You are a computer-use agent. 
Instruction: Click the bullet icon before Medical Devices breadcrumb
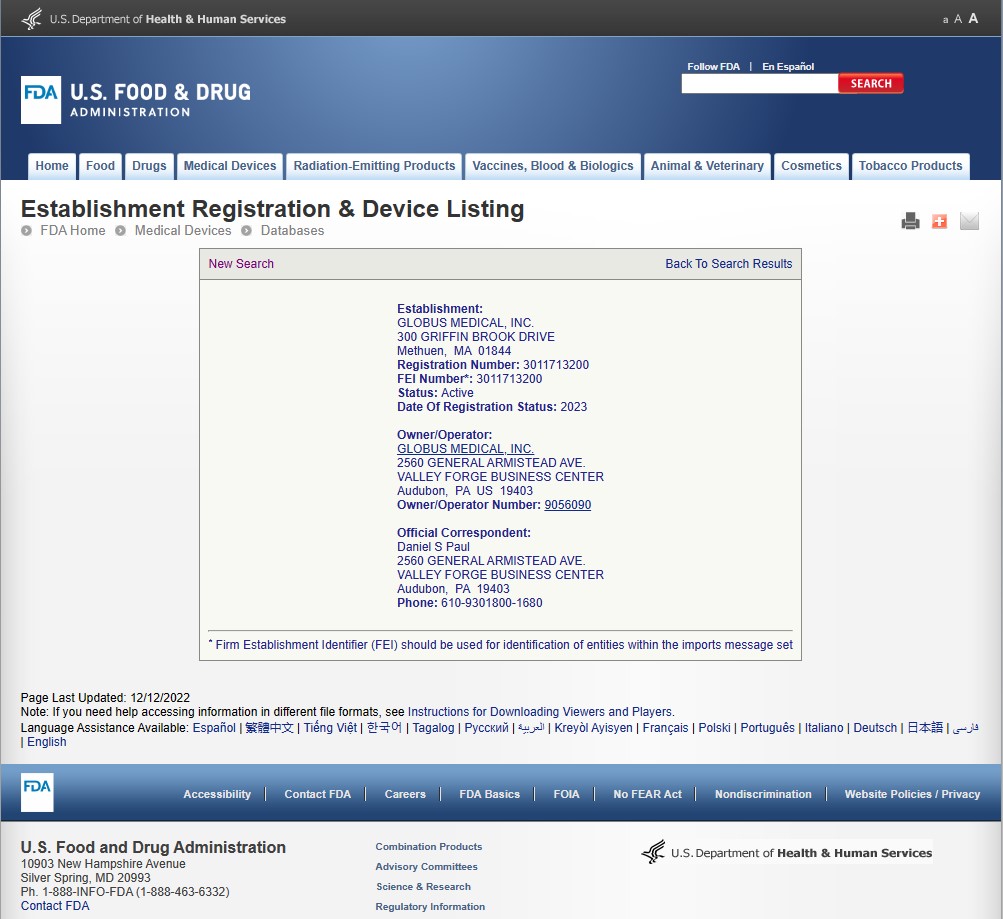(120, 230)
